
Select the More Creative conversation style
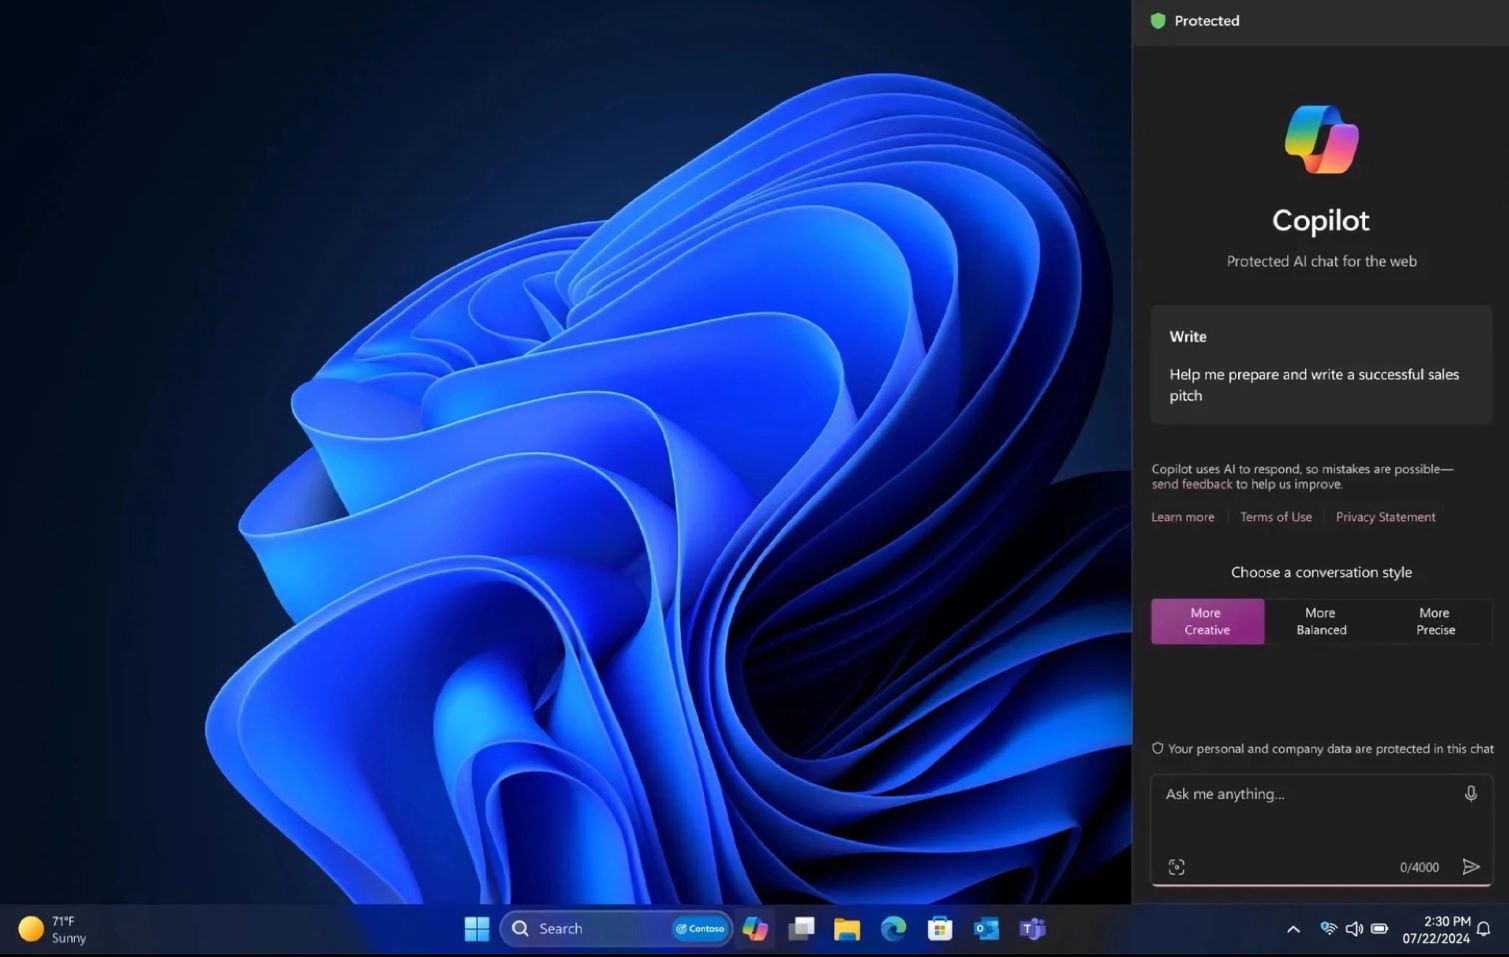(x=1207, y=622)
